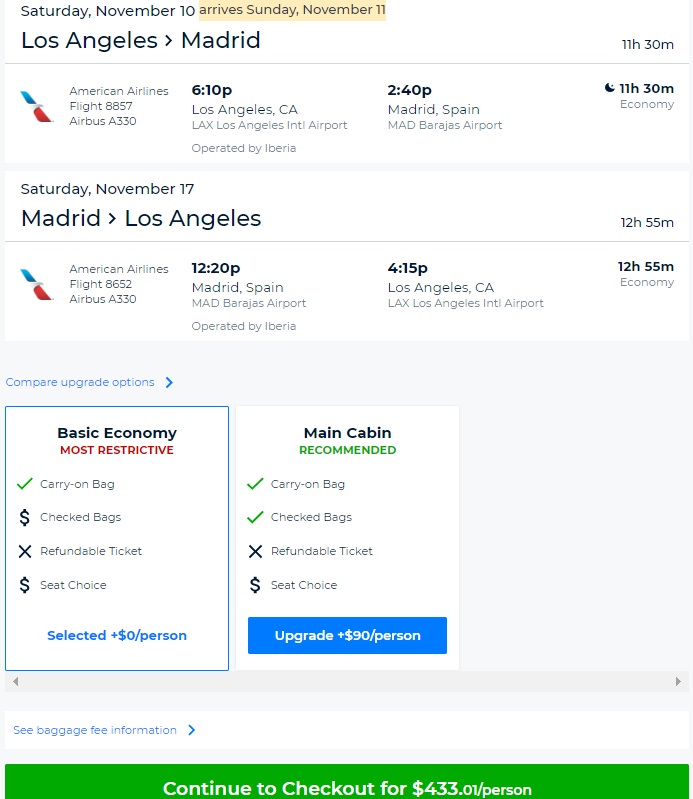This screenshot has height=799, width=693.
Task: Click American Airlines logo for flight 8652
Action: (37, 284)
